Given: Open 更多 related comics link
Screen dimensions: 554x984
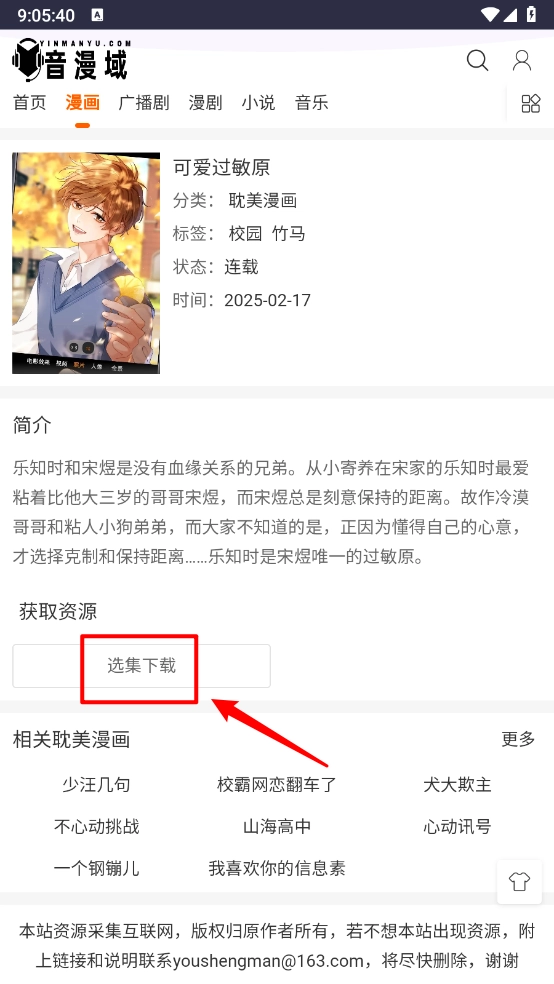Looking at the screenshot, I should 518,739.
